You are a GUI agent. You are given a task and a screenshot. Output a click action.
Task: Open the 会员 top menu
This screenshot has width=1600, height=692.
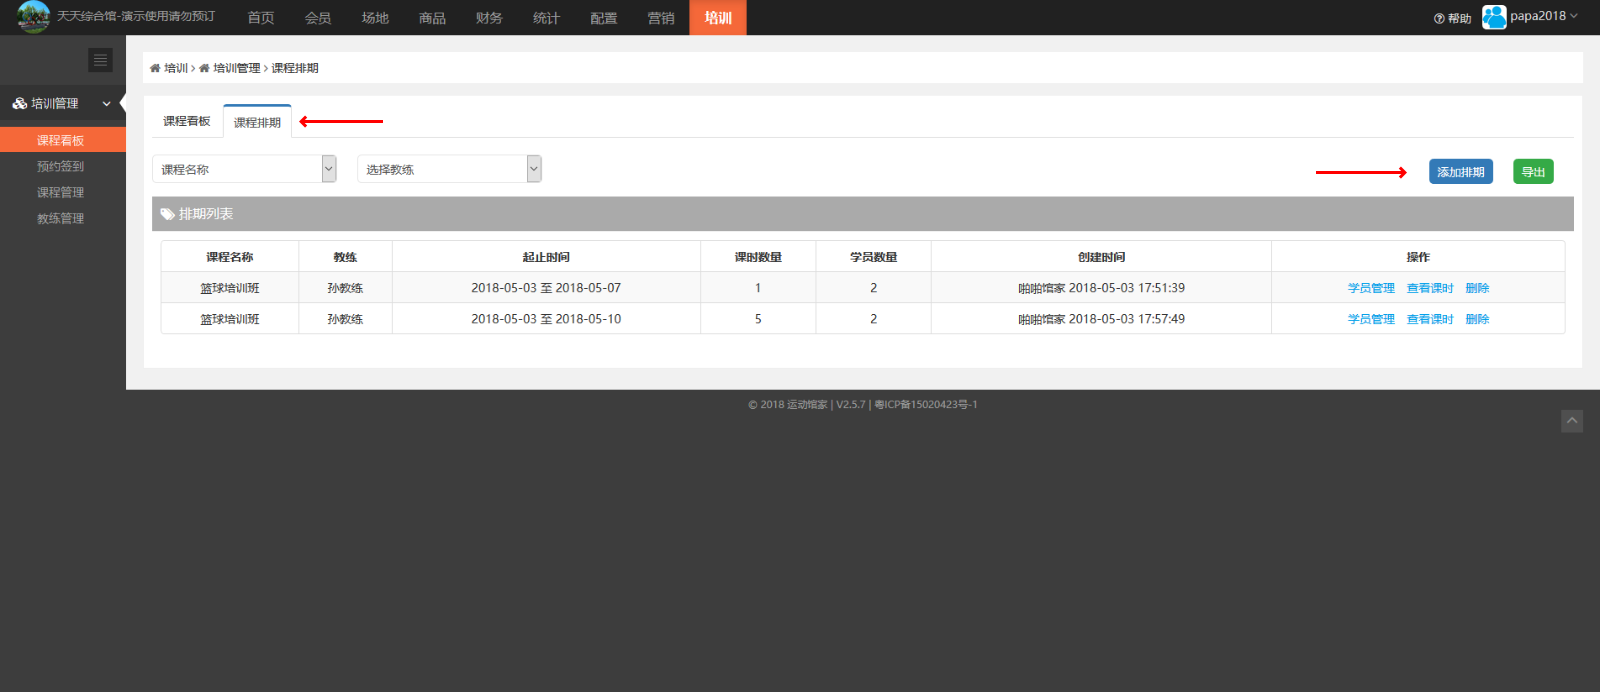click(318, 18)
